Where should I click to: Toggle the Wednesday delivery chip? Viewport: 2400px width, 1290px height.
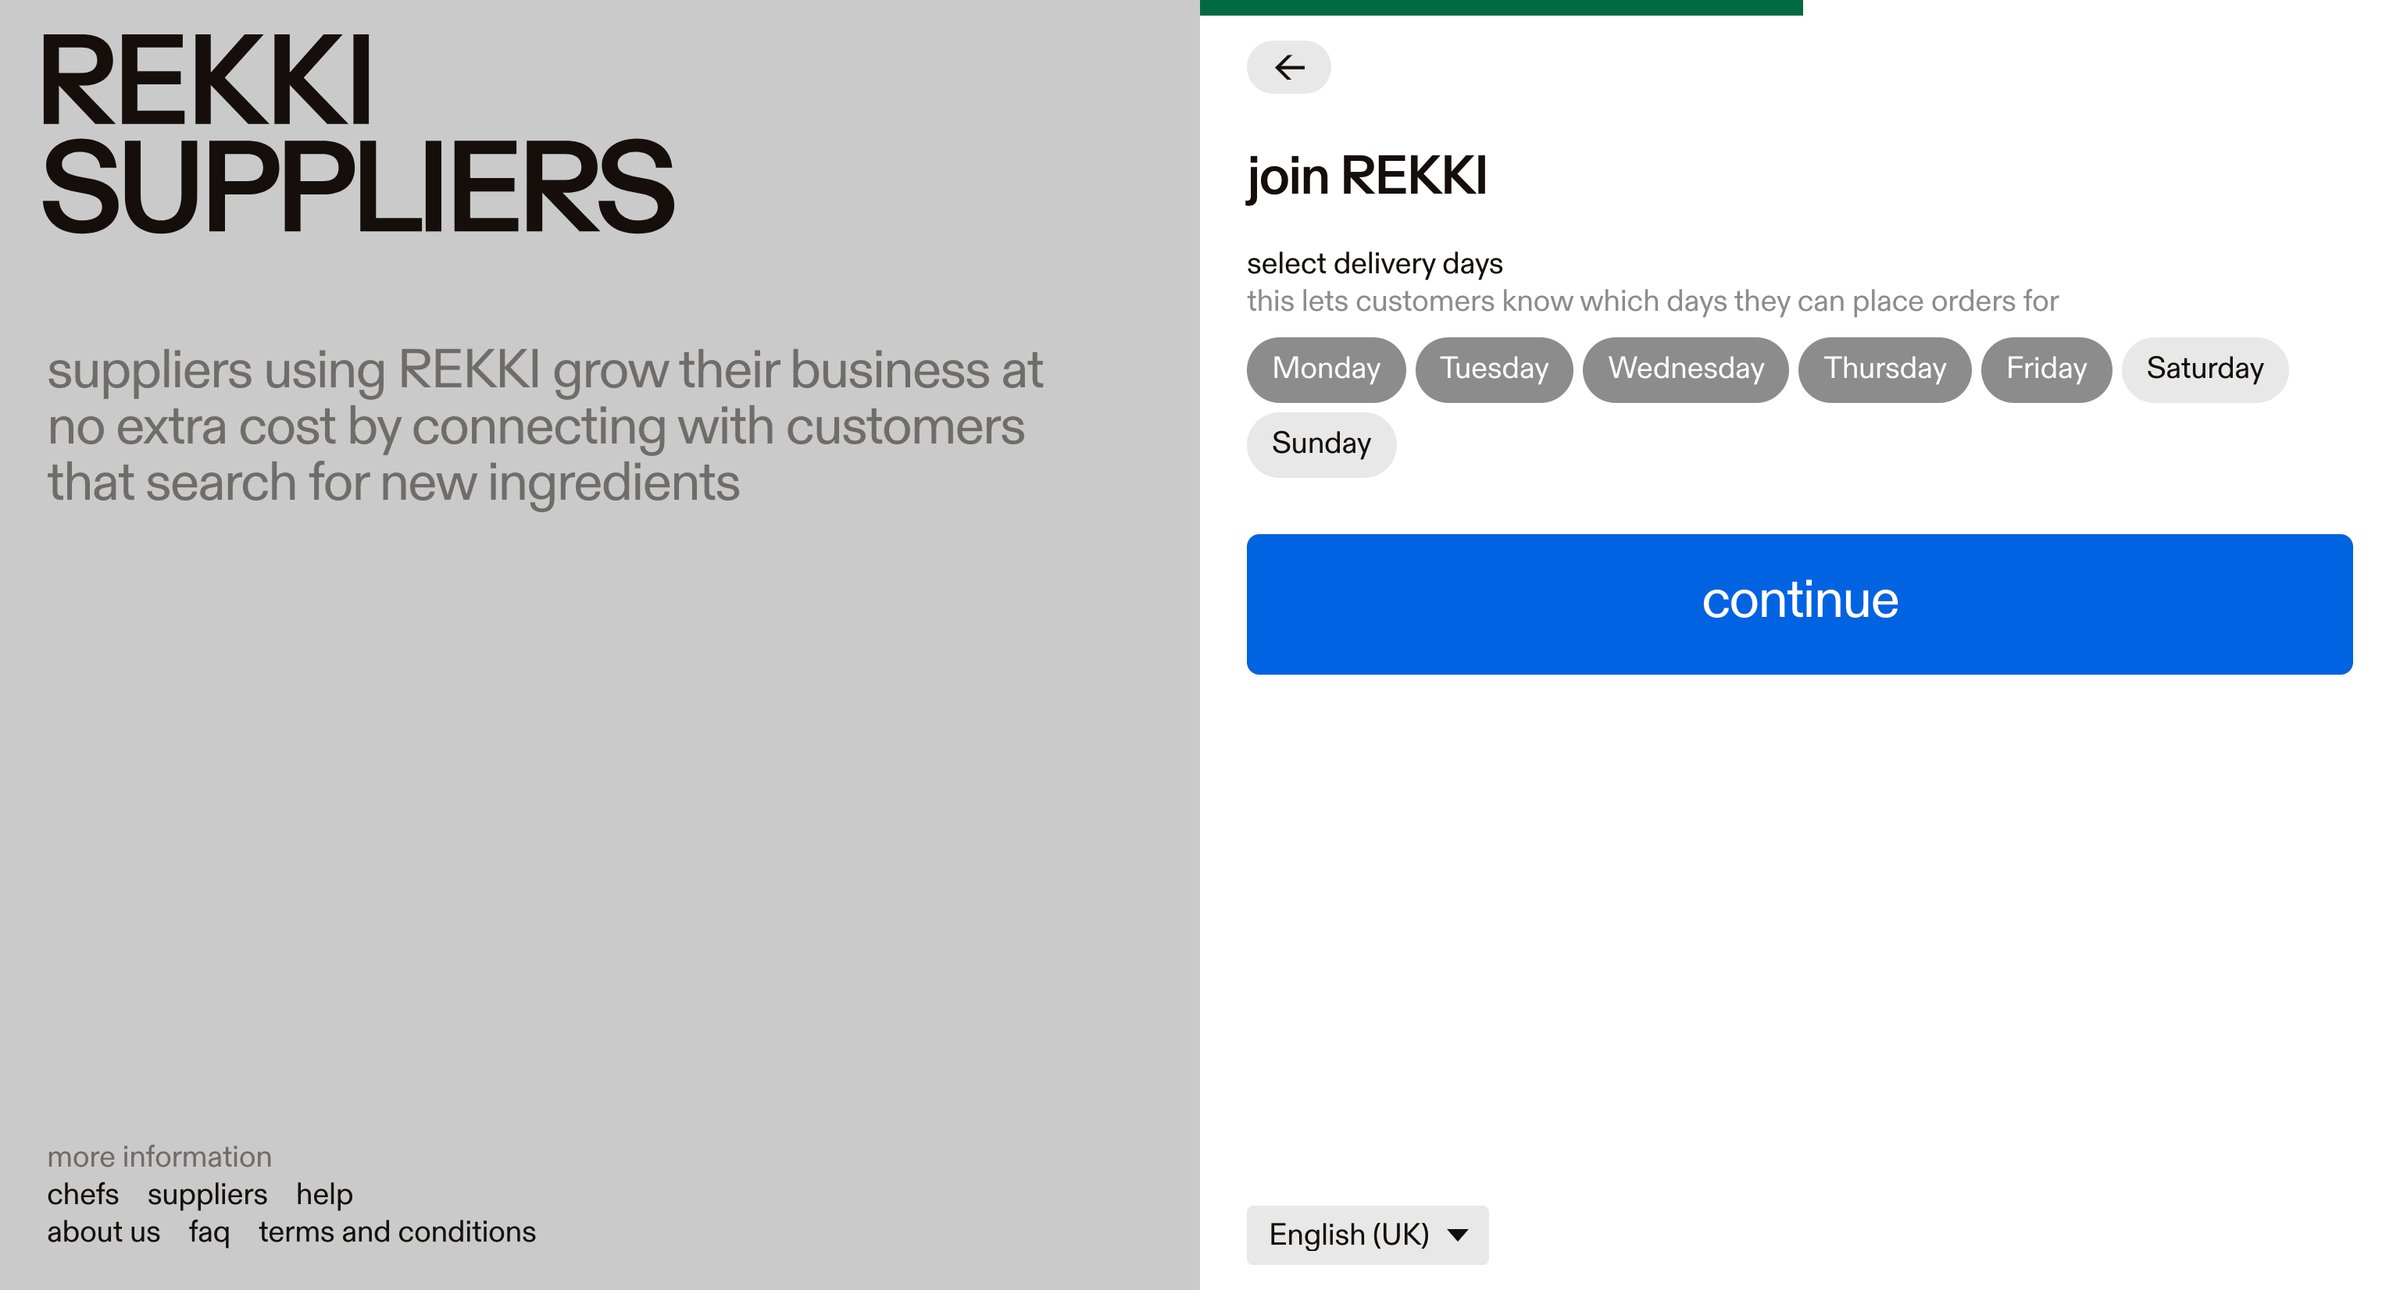point(1686,369)
